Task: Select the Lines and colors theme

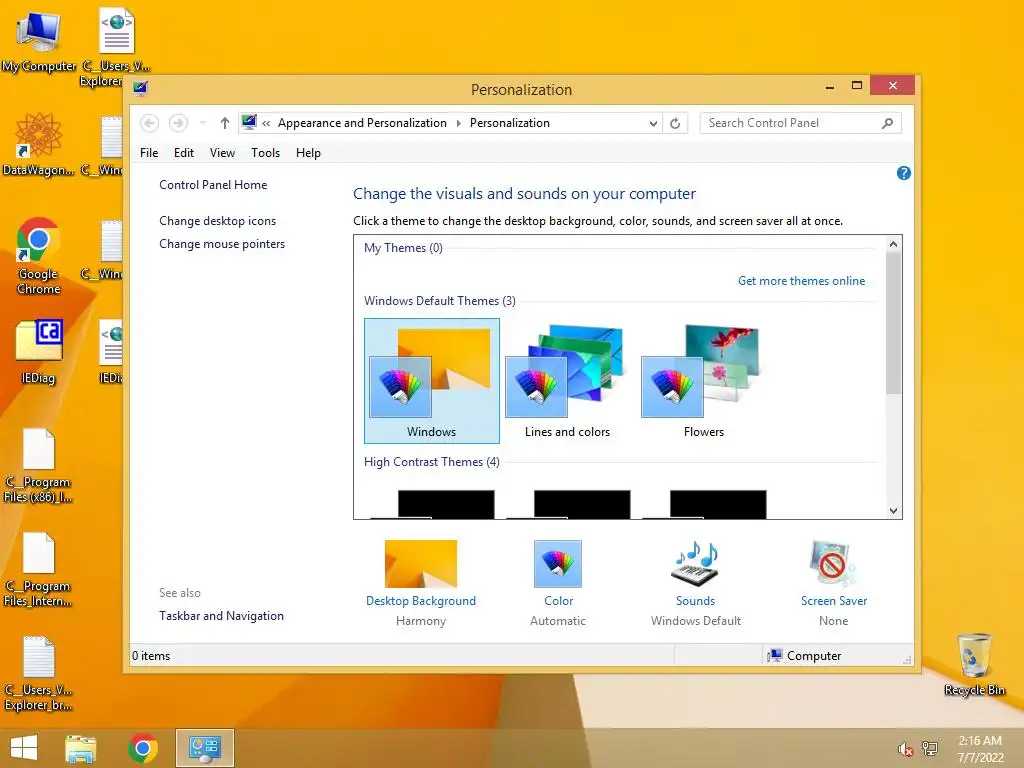Action: pyautogui.click(x=568, y=381)
